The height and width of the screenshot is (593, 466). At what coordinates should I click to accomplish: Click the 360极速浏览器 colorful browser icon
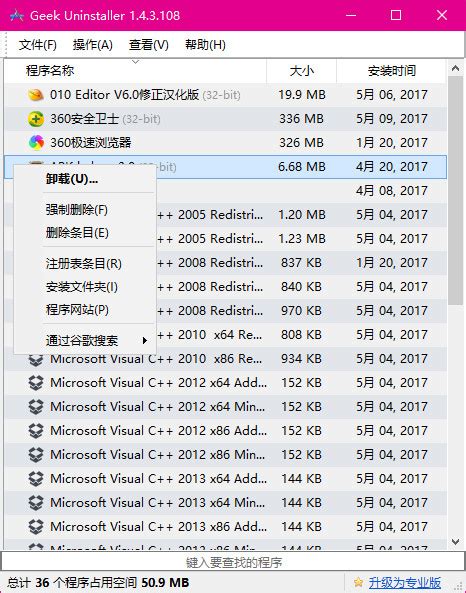click(36, 143)
